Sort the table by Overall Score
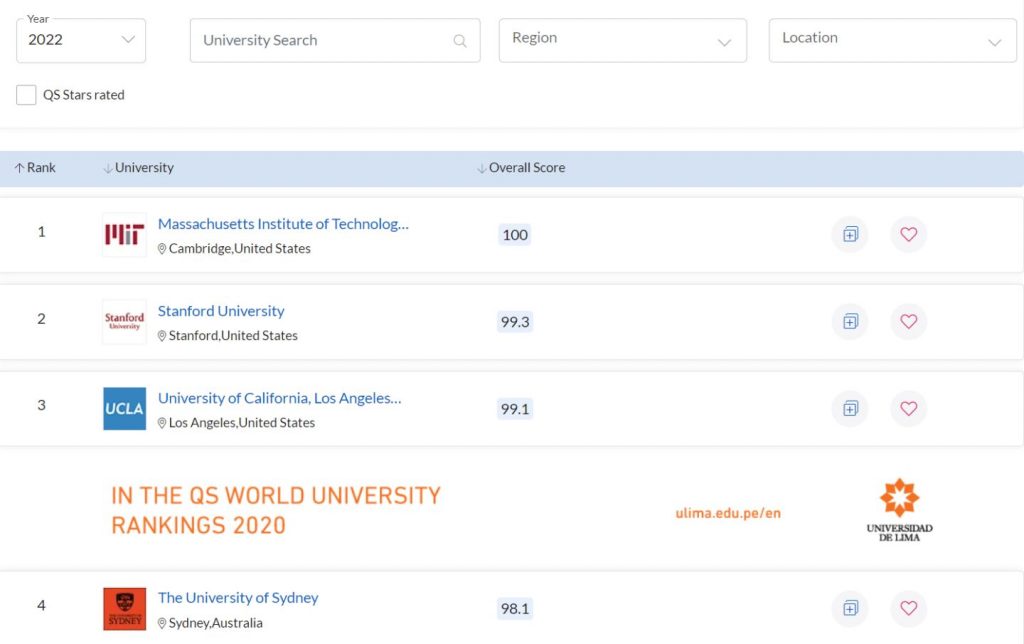The width and height of the screenshot is (1024, 644). click(521, 168)
